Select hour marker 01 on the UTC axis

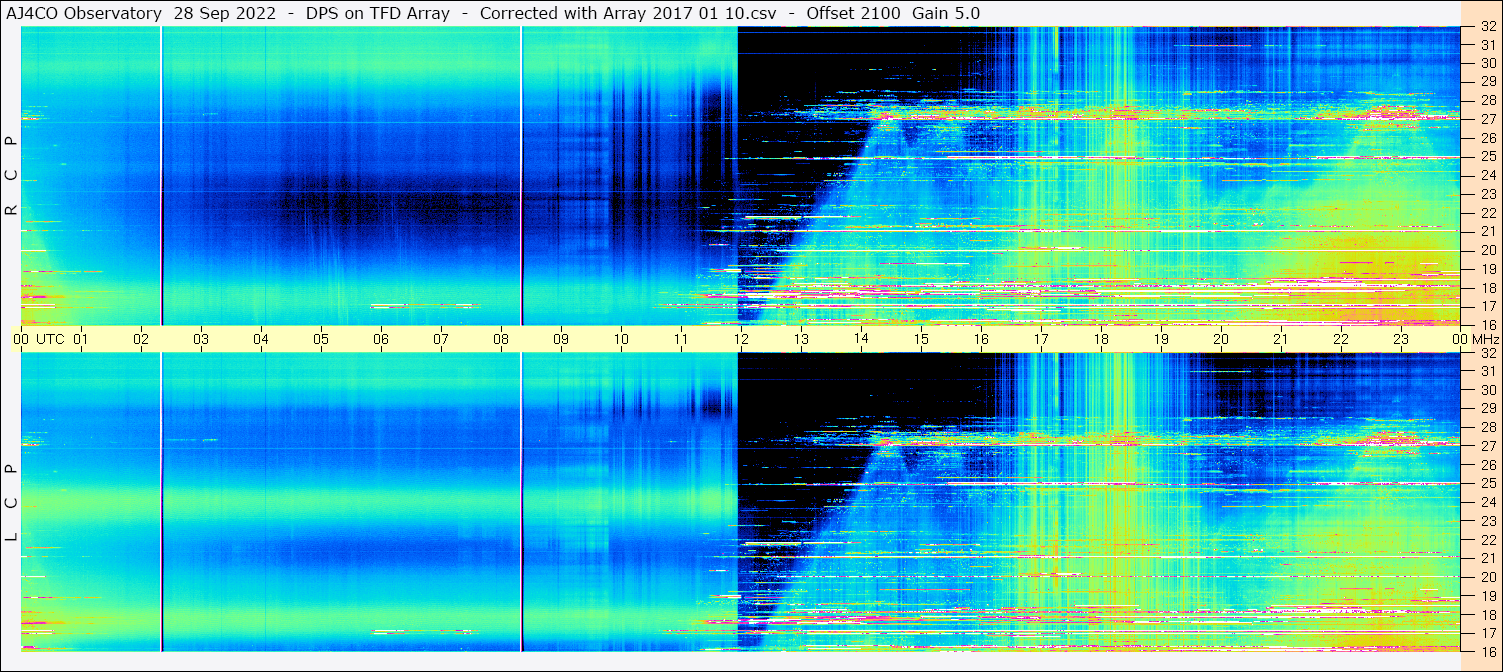(81, 339)
